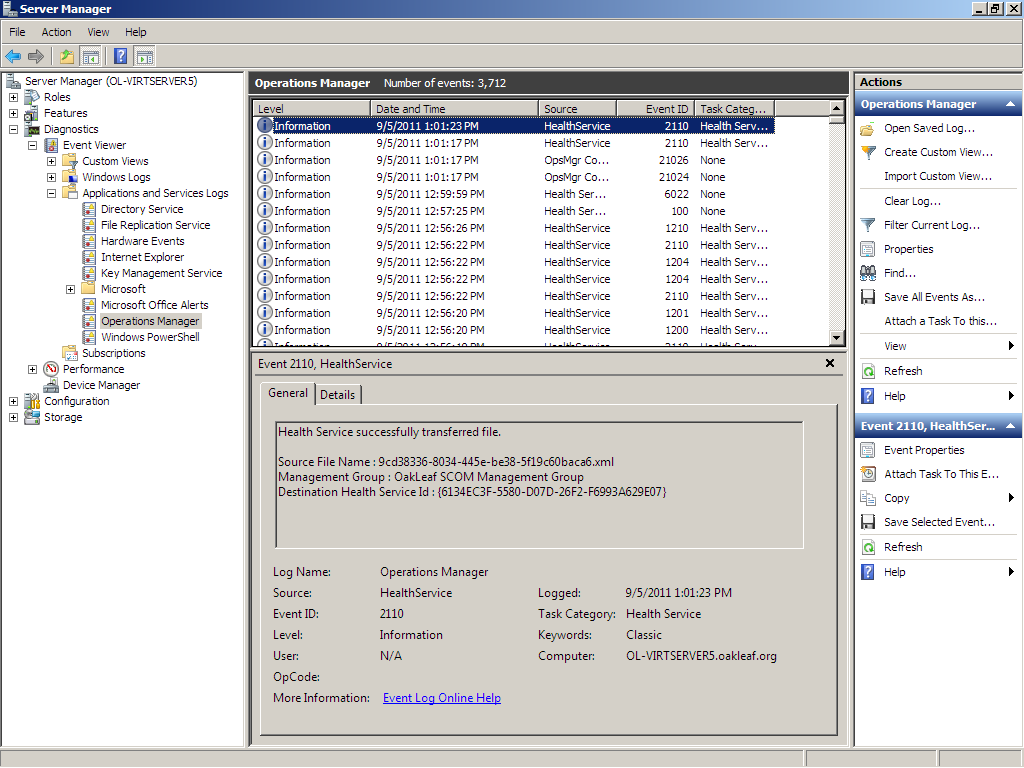
Task: Collapse the Event 2110 actions section
Action: (x=1010, y=426)
